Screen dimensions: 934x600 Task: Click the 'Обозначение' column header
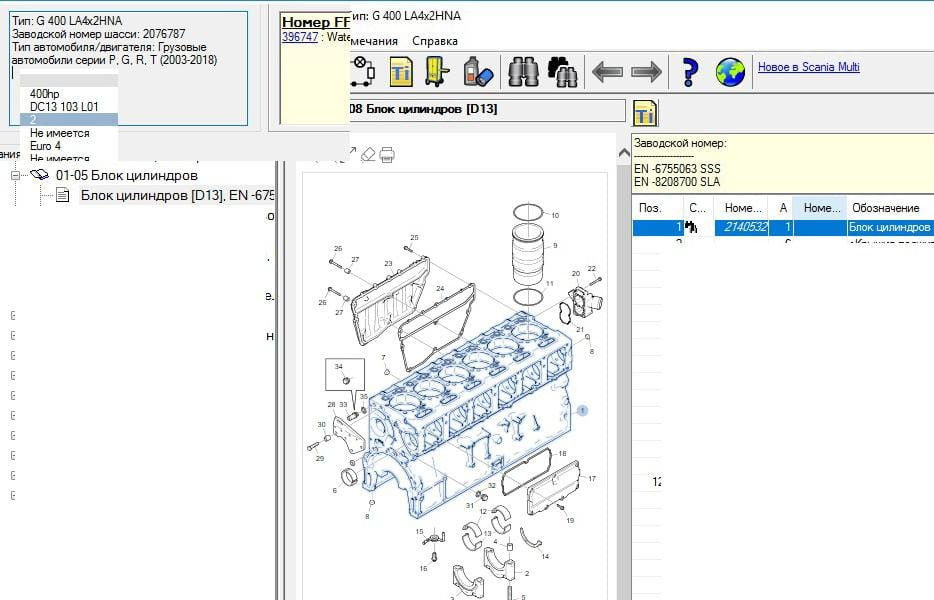[884, 208]
